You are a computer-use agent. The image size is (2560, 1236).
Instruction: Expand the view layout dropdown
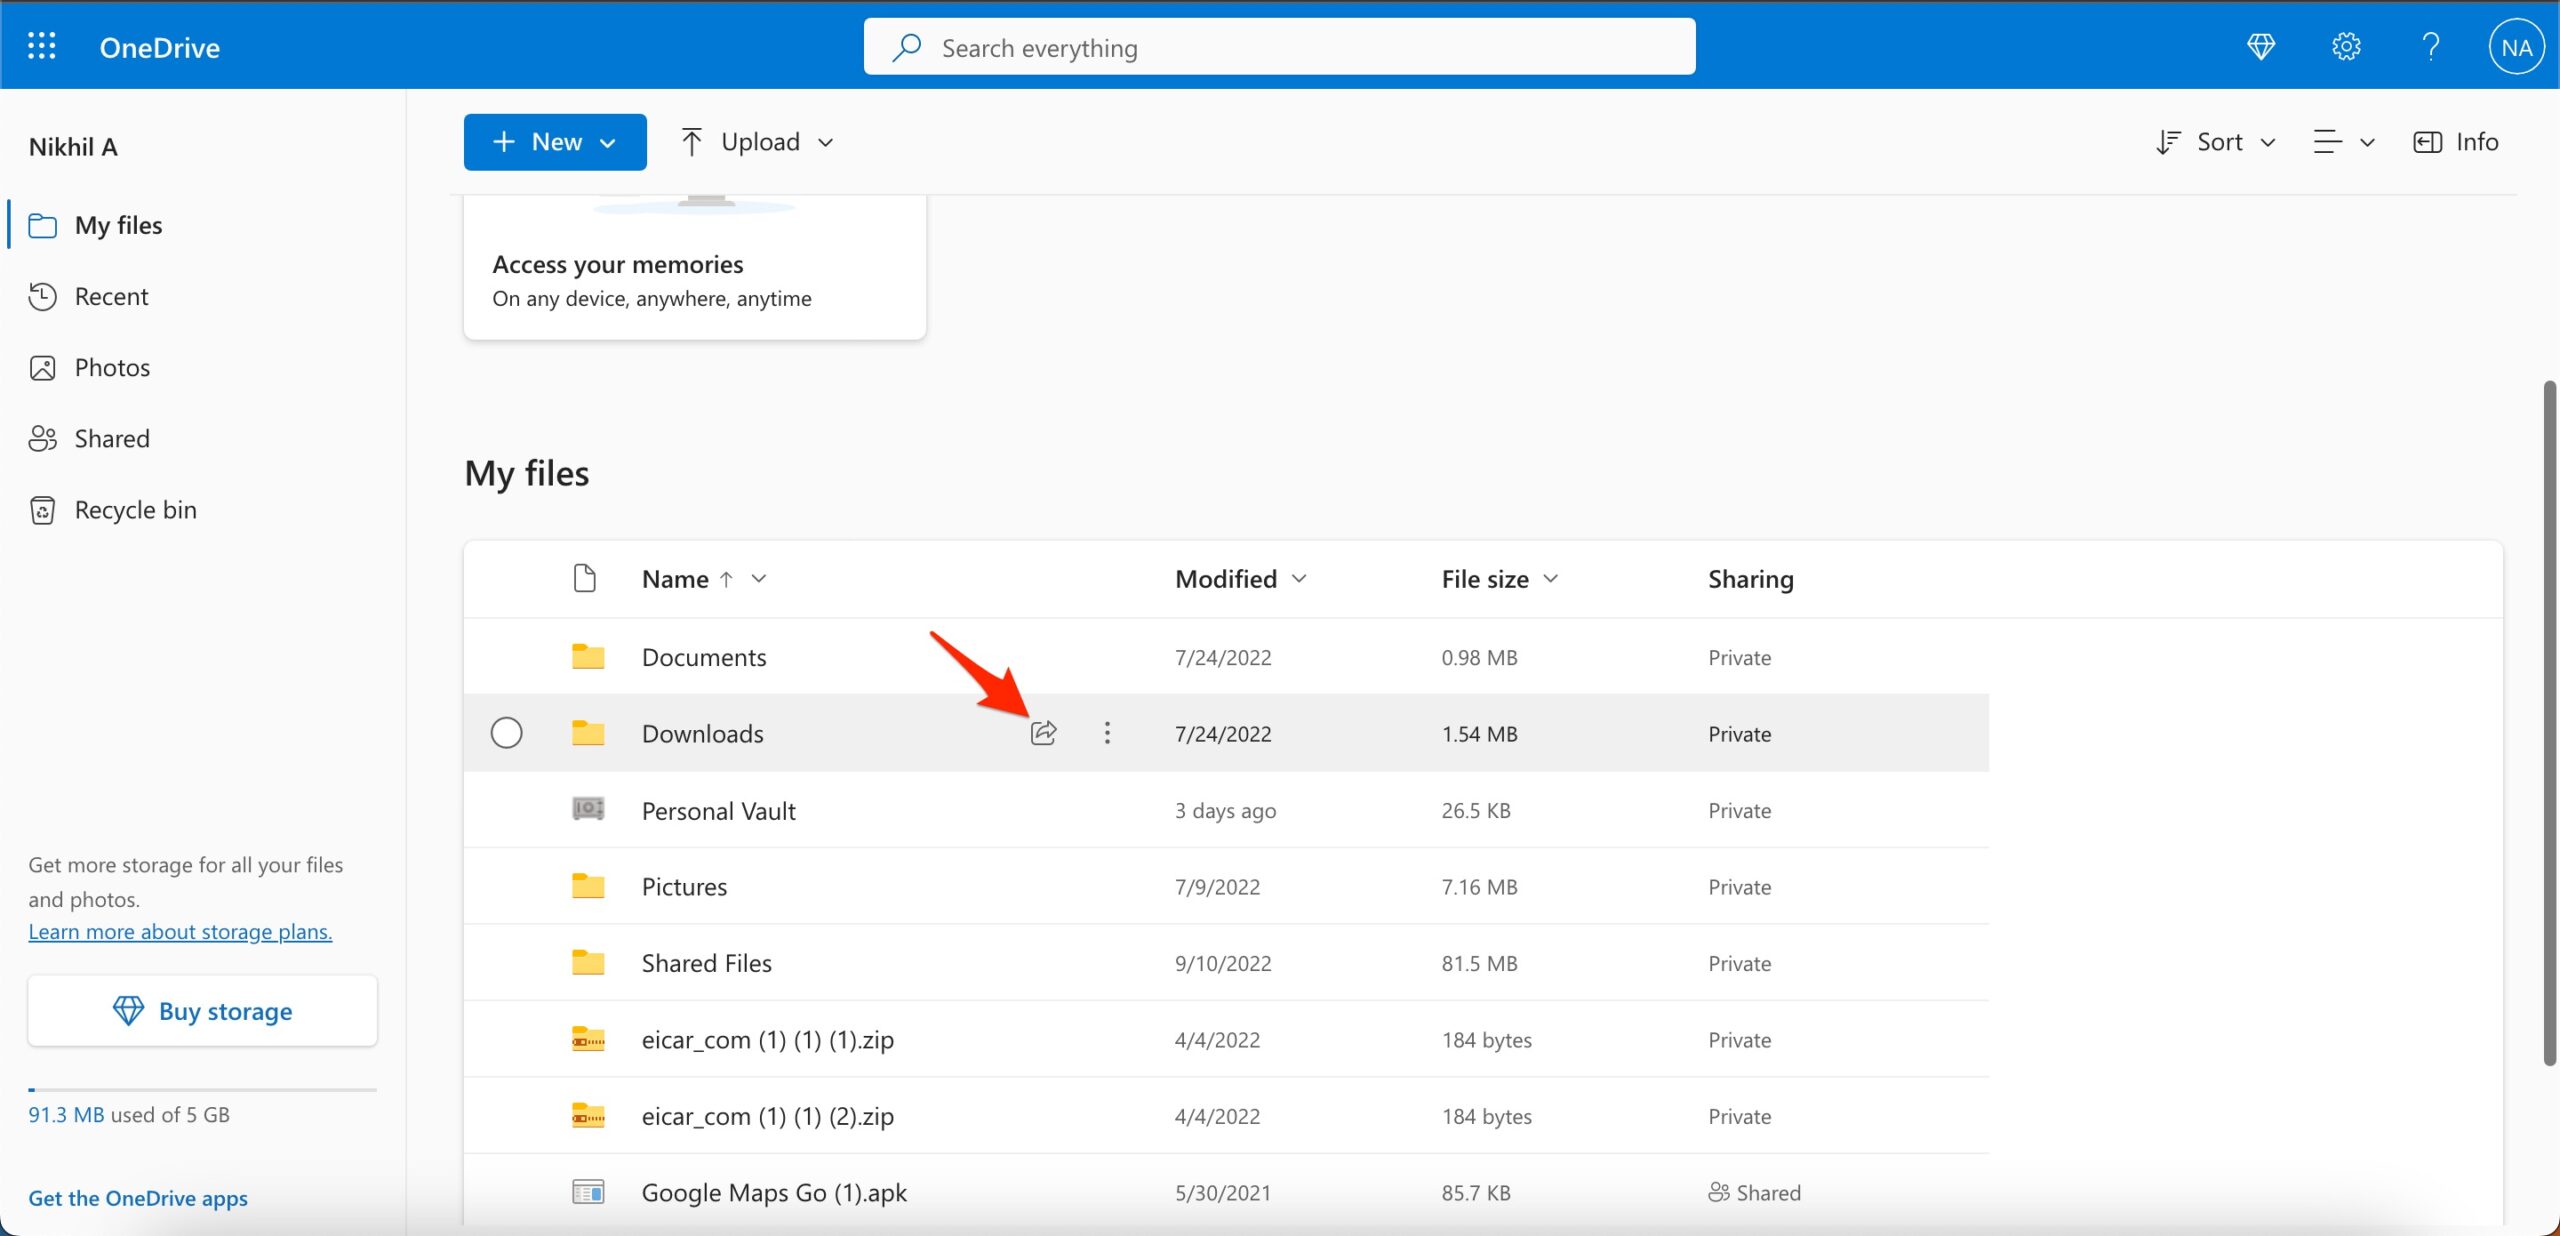pyautogui.click(x=2341, y=140)
